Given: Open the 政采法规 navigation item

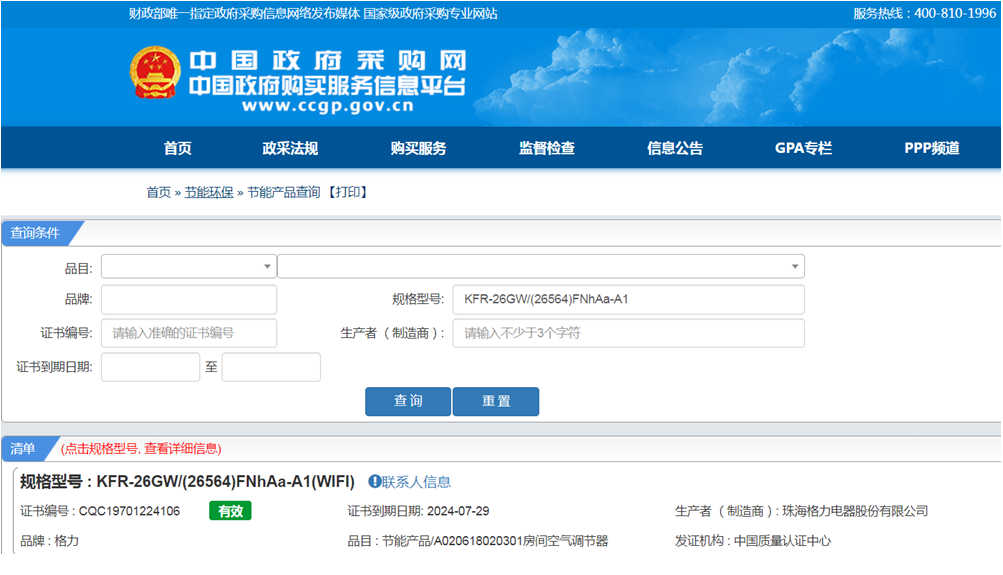Looking at the screenshot, I should point(290,148).
